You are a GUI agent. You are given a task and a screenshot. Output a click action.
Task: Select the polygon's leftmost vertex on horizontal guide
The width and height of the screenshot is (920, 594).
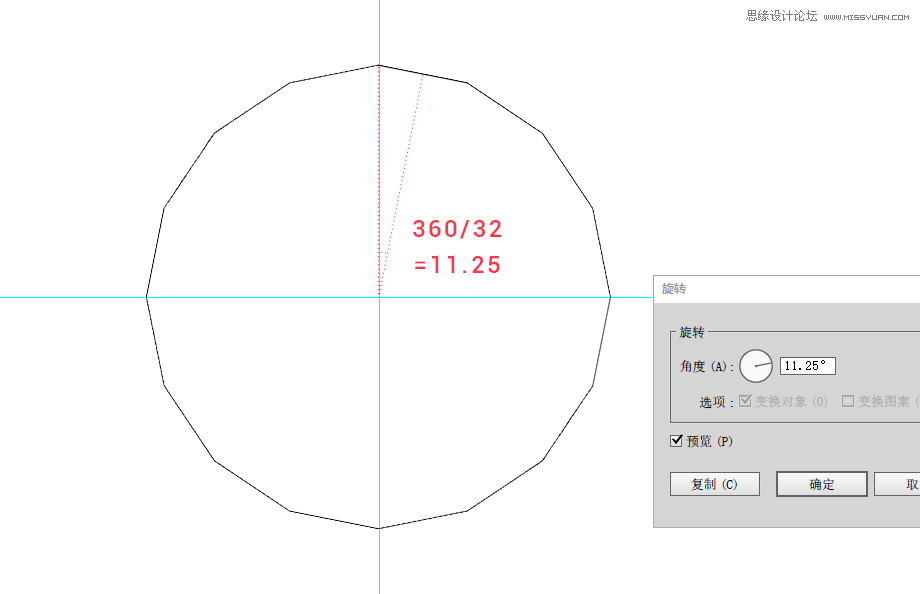[147, 297]
